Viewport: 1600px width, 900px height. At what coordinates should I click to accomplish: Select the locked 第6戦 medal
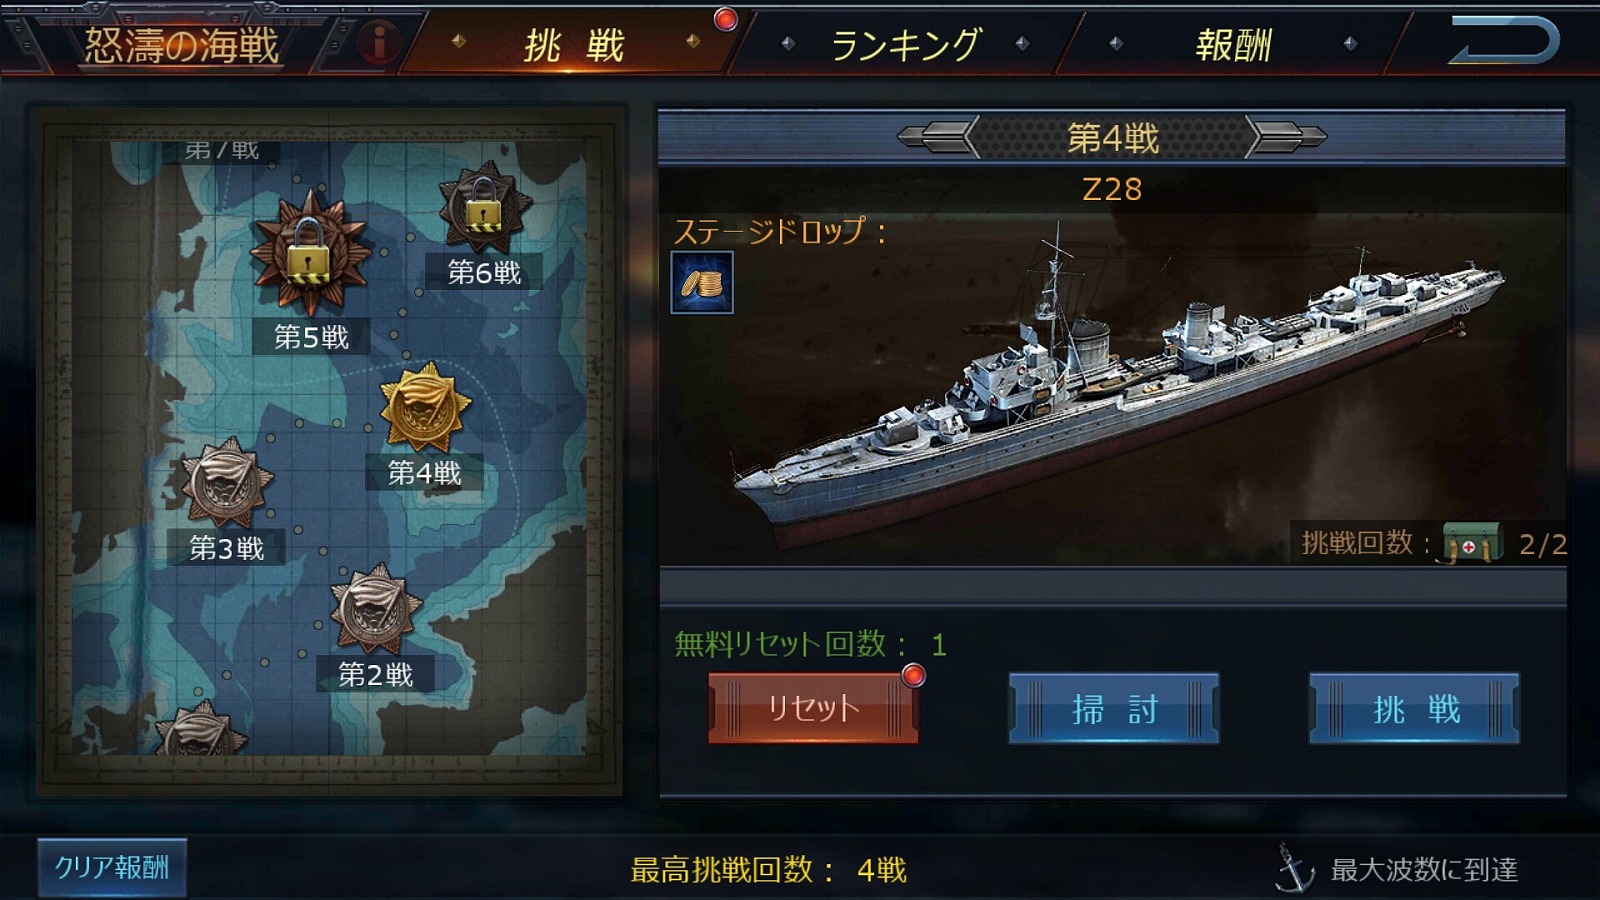click(x=484, y=208)
